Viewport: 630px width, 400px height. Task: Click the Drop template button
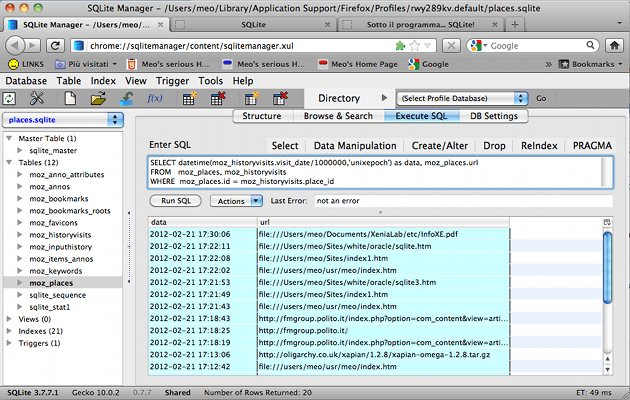pyautogui.click(x=494, y=145)
